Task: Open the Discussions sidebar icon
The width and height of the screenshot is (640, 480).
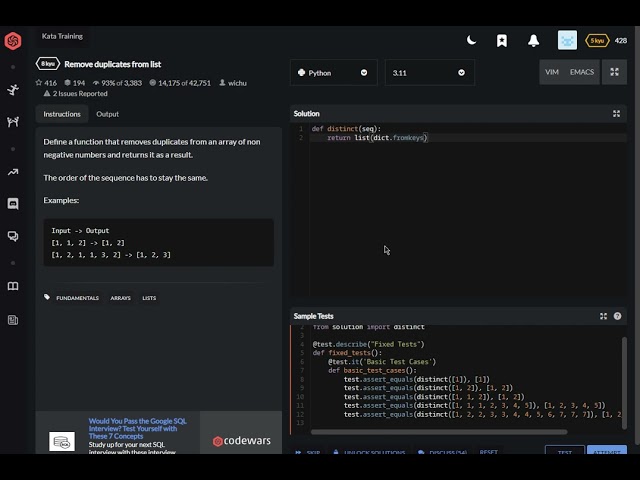Action: [13, 236]
